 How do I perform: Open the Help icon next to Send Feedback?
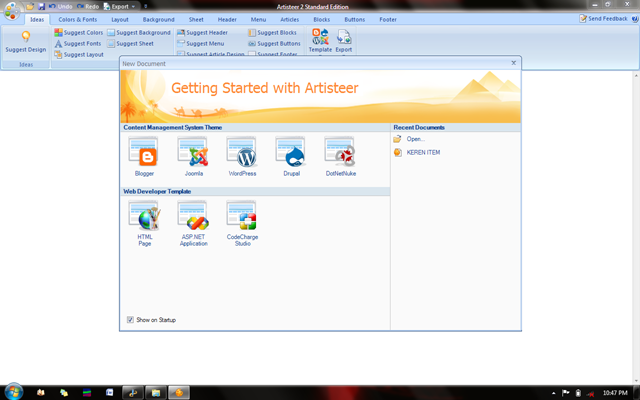[635, 19]
